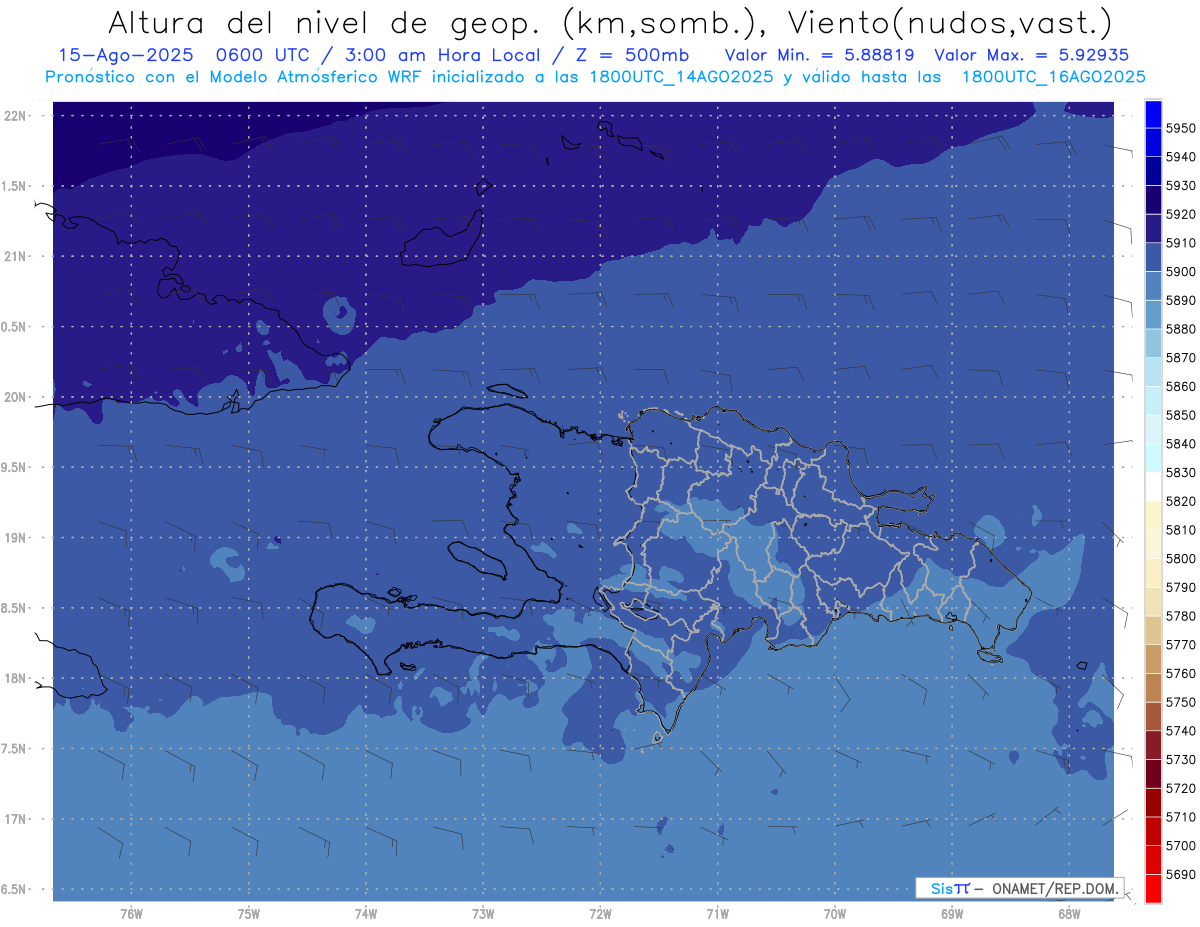Click the 68W longitude axis label
This screenshot has height=927, width=1200.
(x=1068, y=914)
